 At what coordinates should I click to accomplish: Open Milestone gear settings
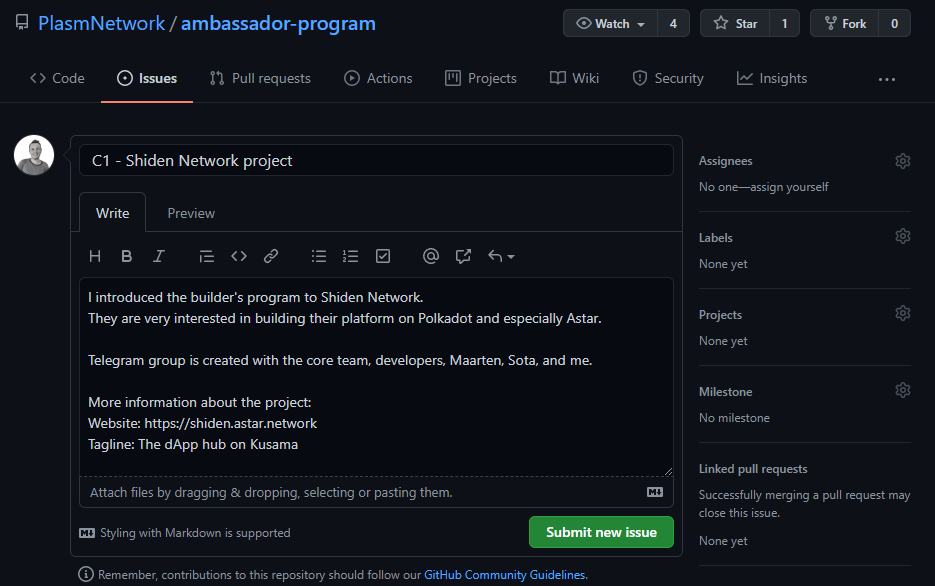(x=903, y=390)
